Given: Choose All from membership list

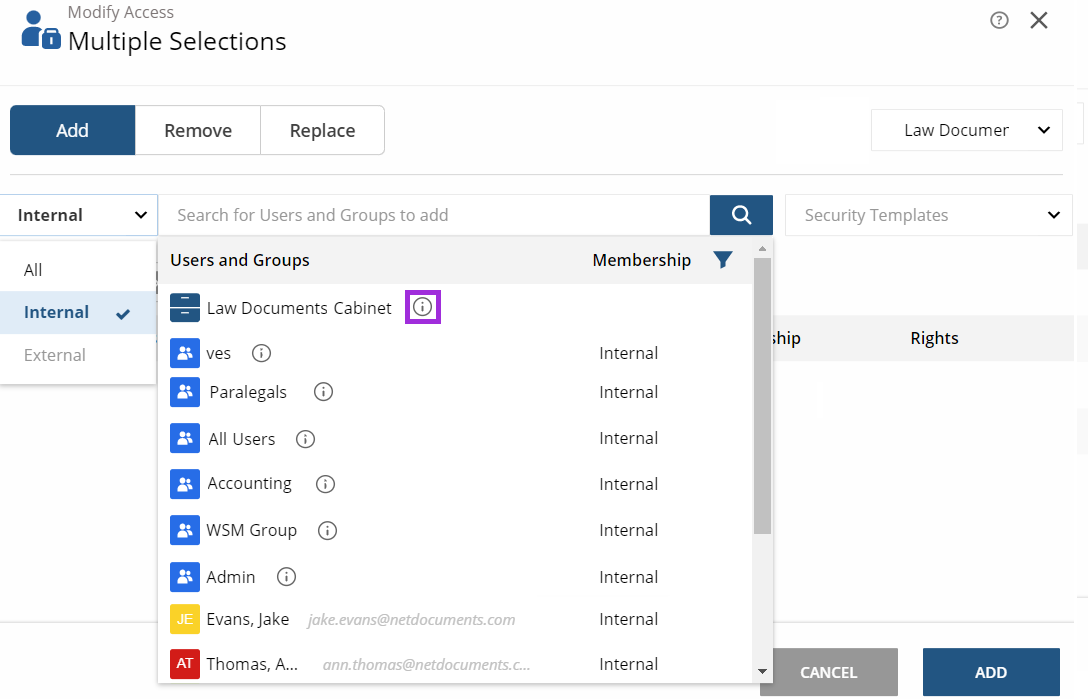Looking at the screenshot, I should [x=78, y=270].
